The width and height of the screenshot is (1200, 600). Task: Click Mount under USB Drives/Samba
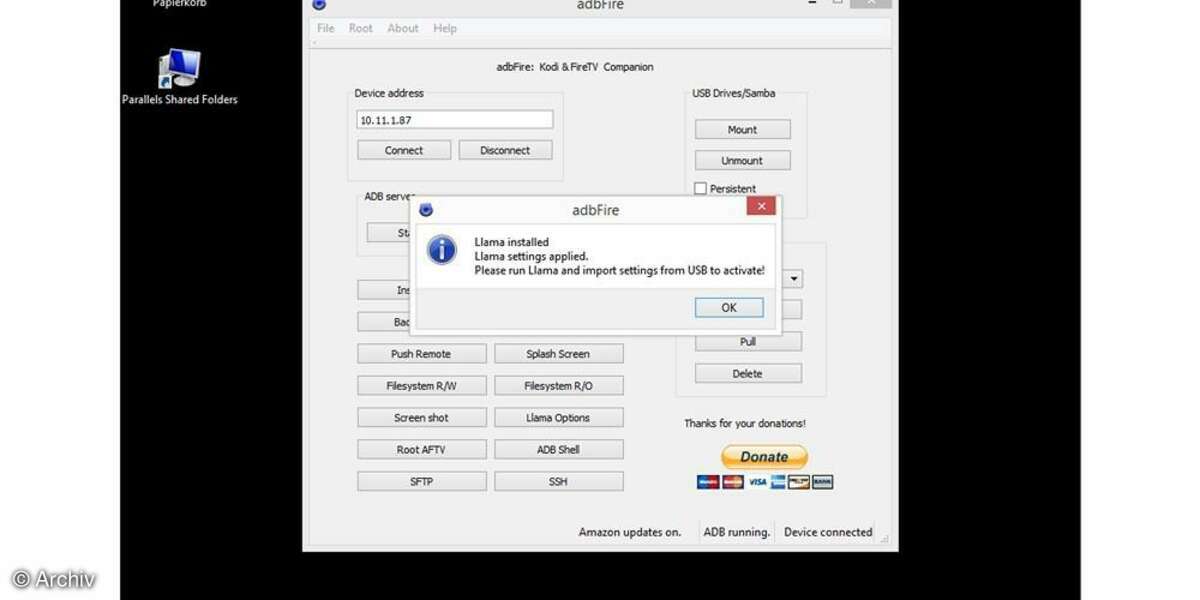(x=743, y=129)
